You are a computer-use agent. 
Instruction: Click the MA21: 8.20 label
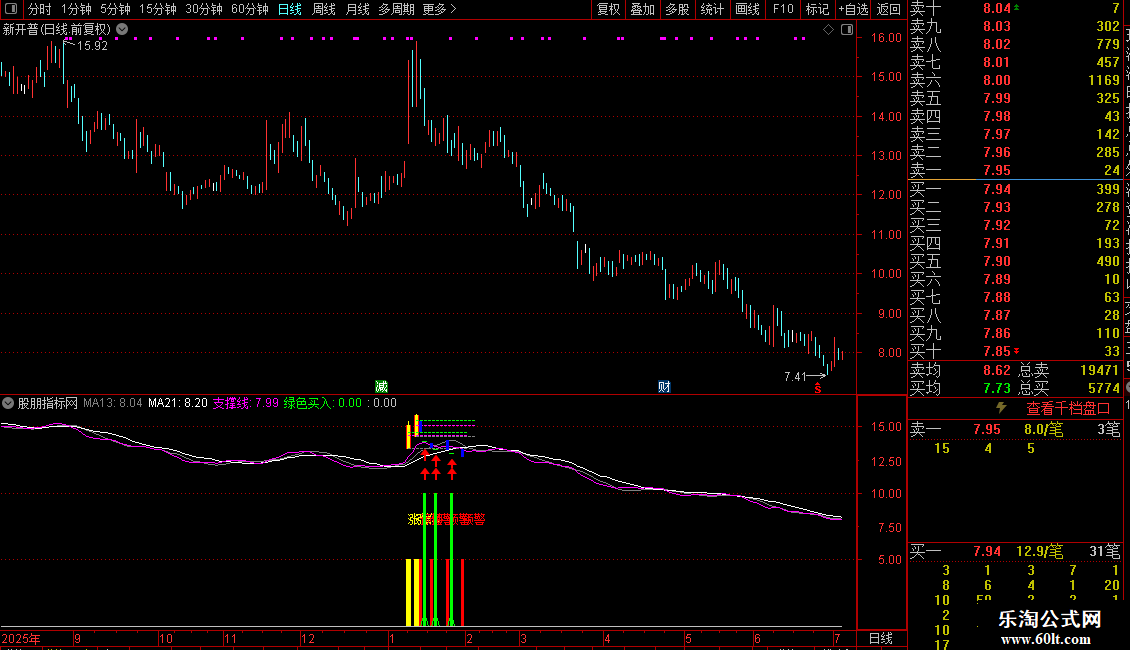[x=177, y=403]
